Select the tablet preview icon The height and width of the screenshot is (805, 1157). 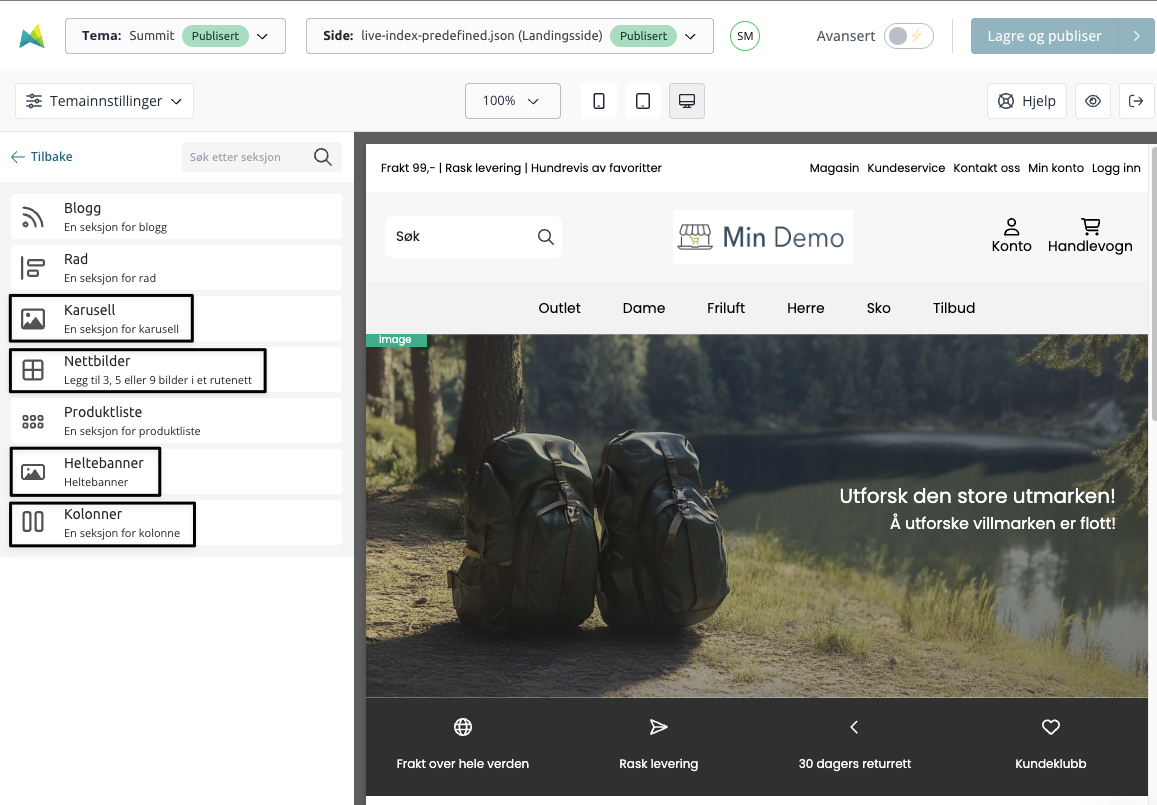643,101
